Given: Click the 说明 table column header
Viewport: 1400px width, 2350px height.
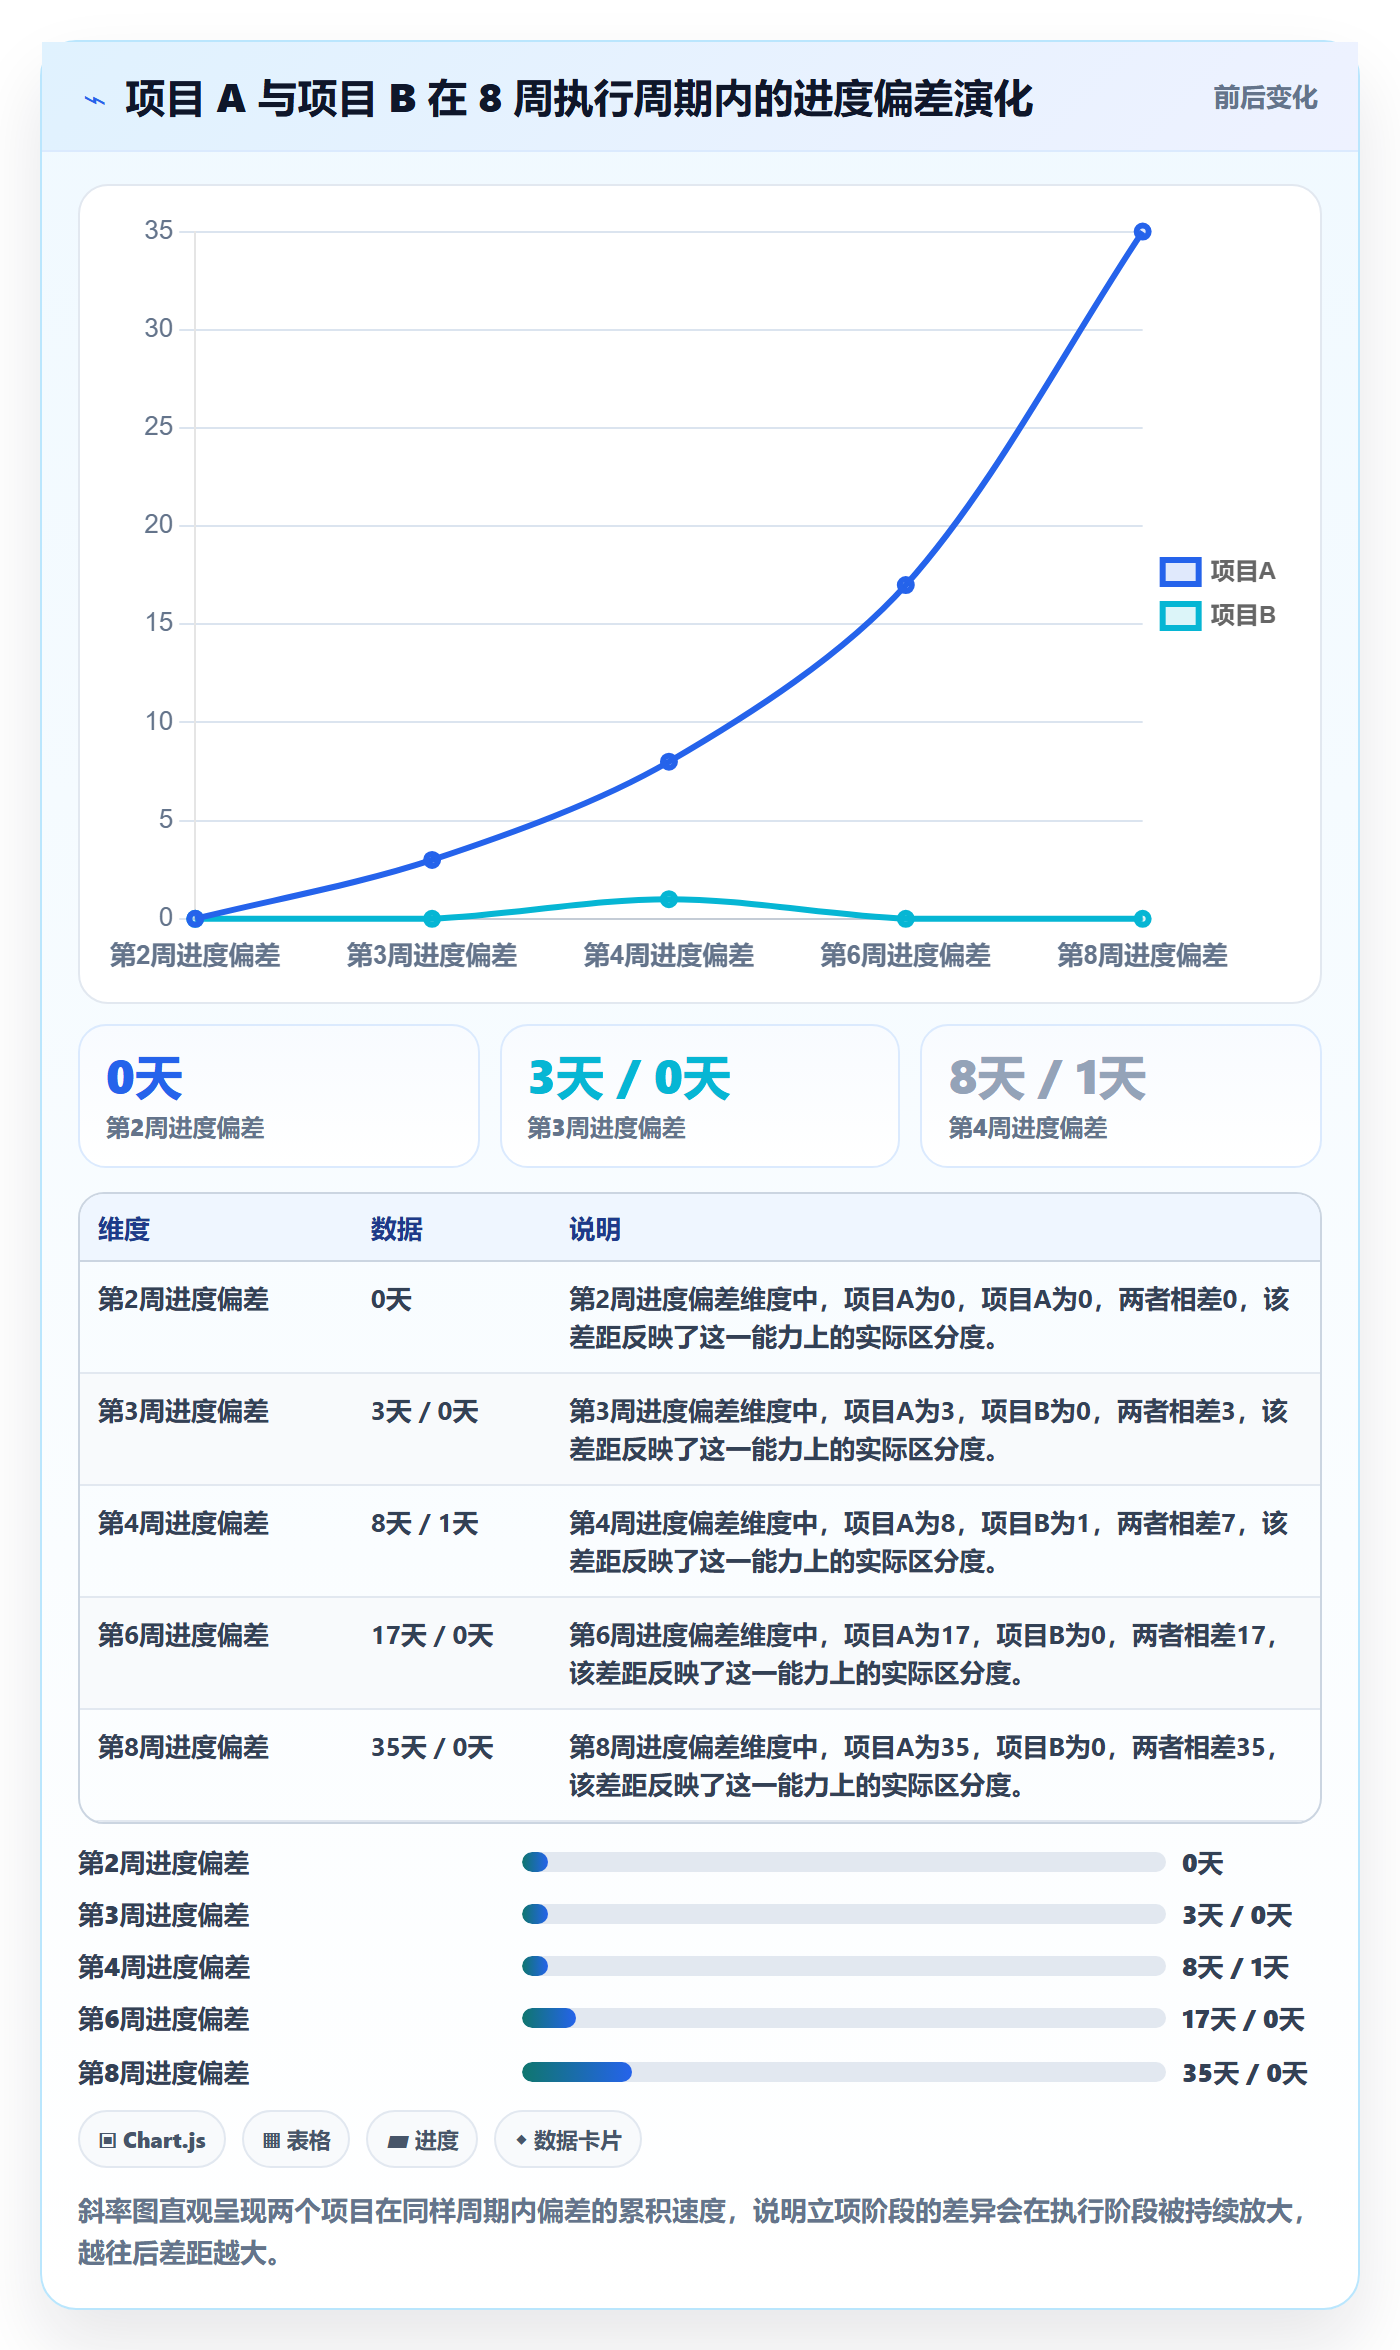Looking at the screenshot, I should (595, 1229).
